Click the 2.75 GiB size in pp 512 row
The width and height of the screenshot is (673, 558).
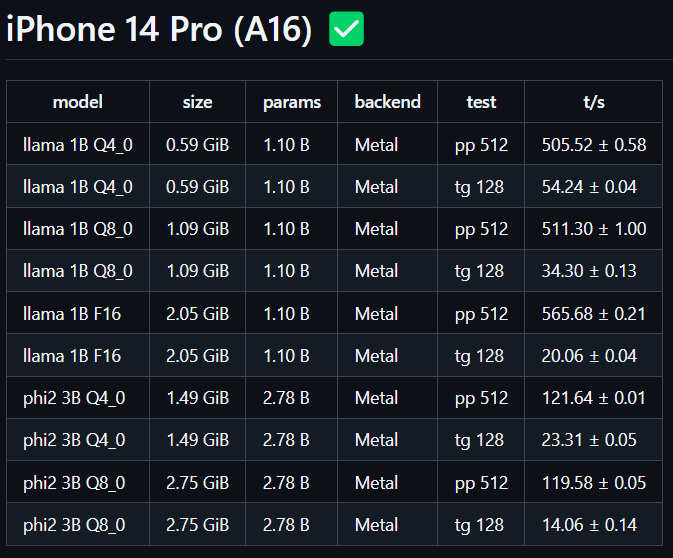click(197, 482)
